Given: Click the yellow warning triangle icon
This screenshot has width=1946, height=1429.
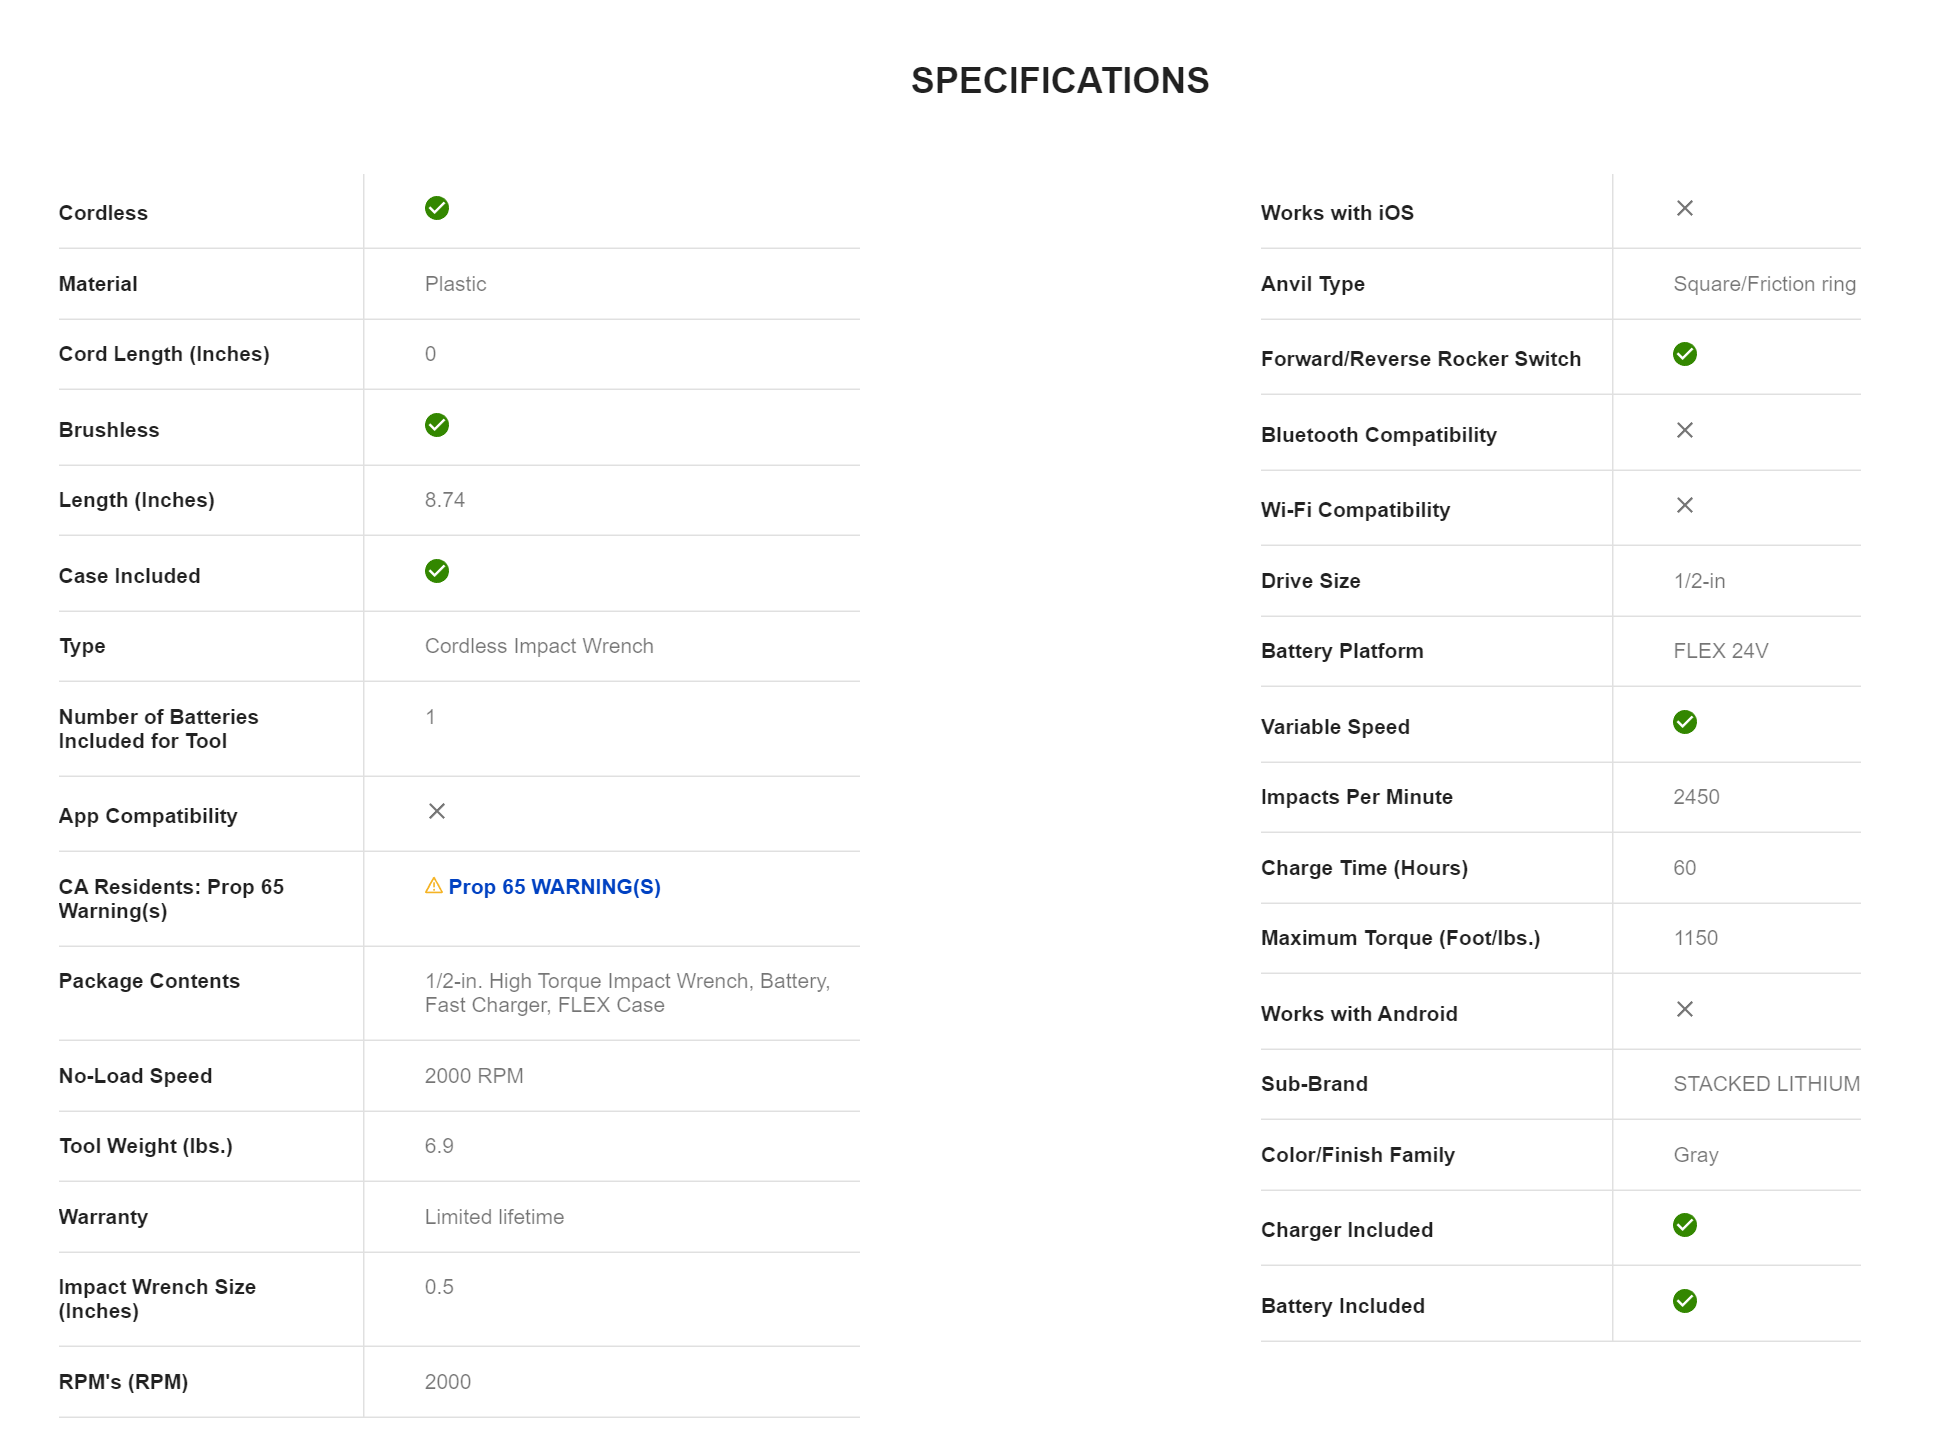Looking at the screenshot, I should click(x=434, y=886).
